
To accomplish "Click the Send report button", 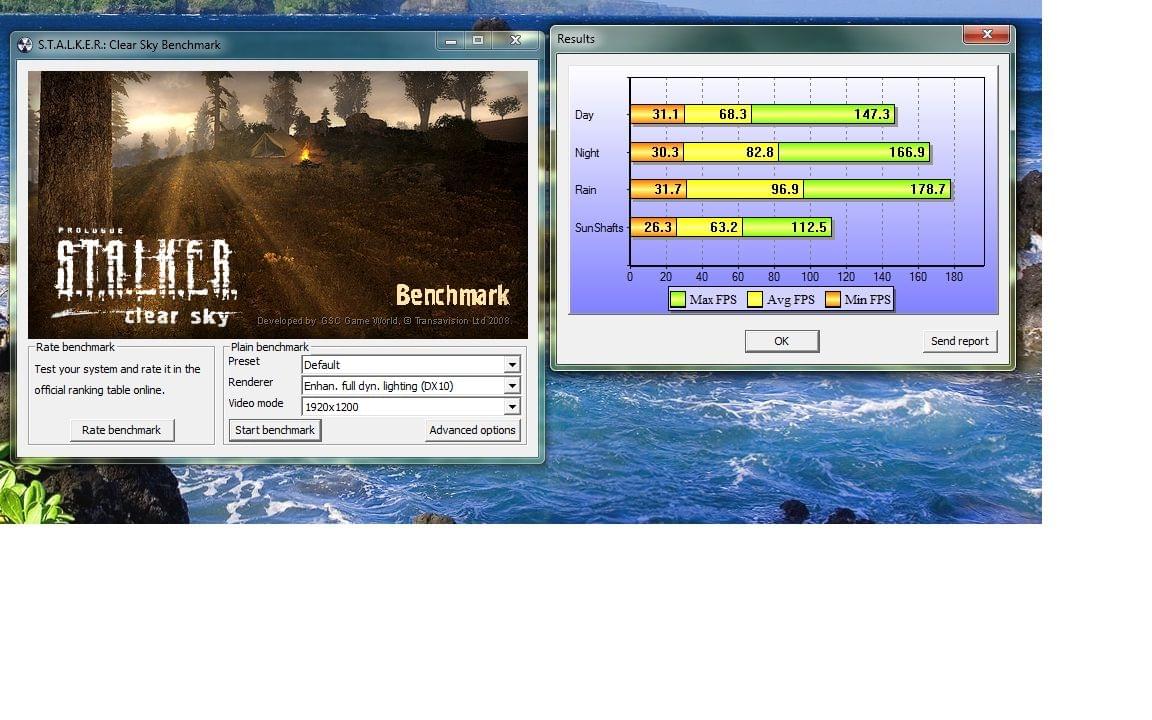I will click(x=959, y=341).
